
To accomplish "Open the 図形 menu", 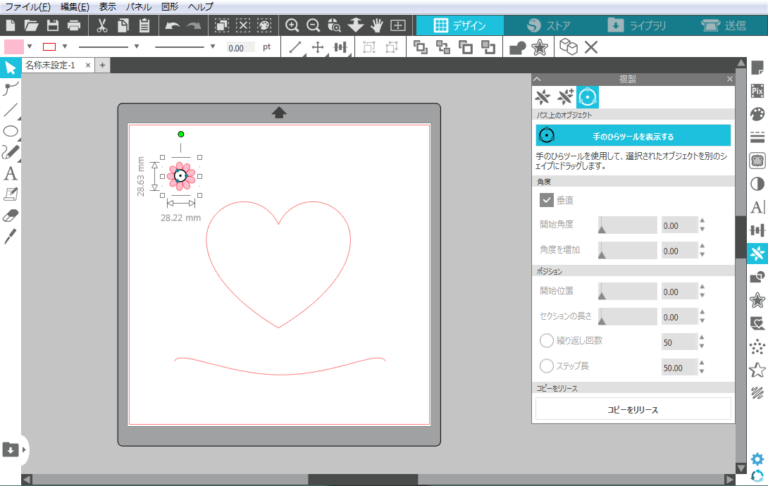I will coord(170,7).
